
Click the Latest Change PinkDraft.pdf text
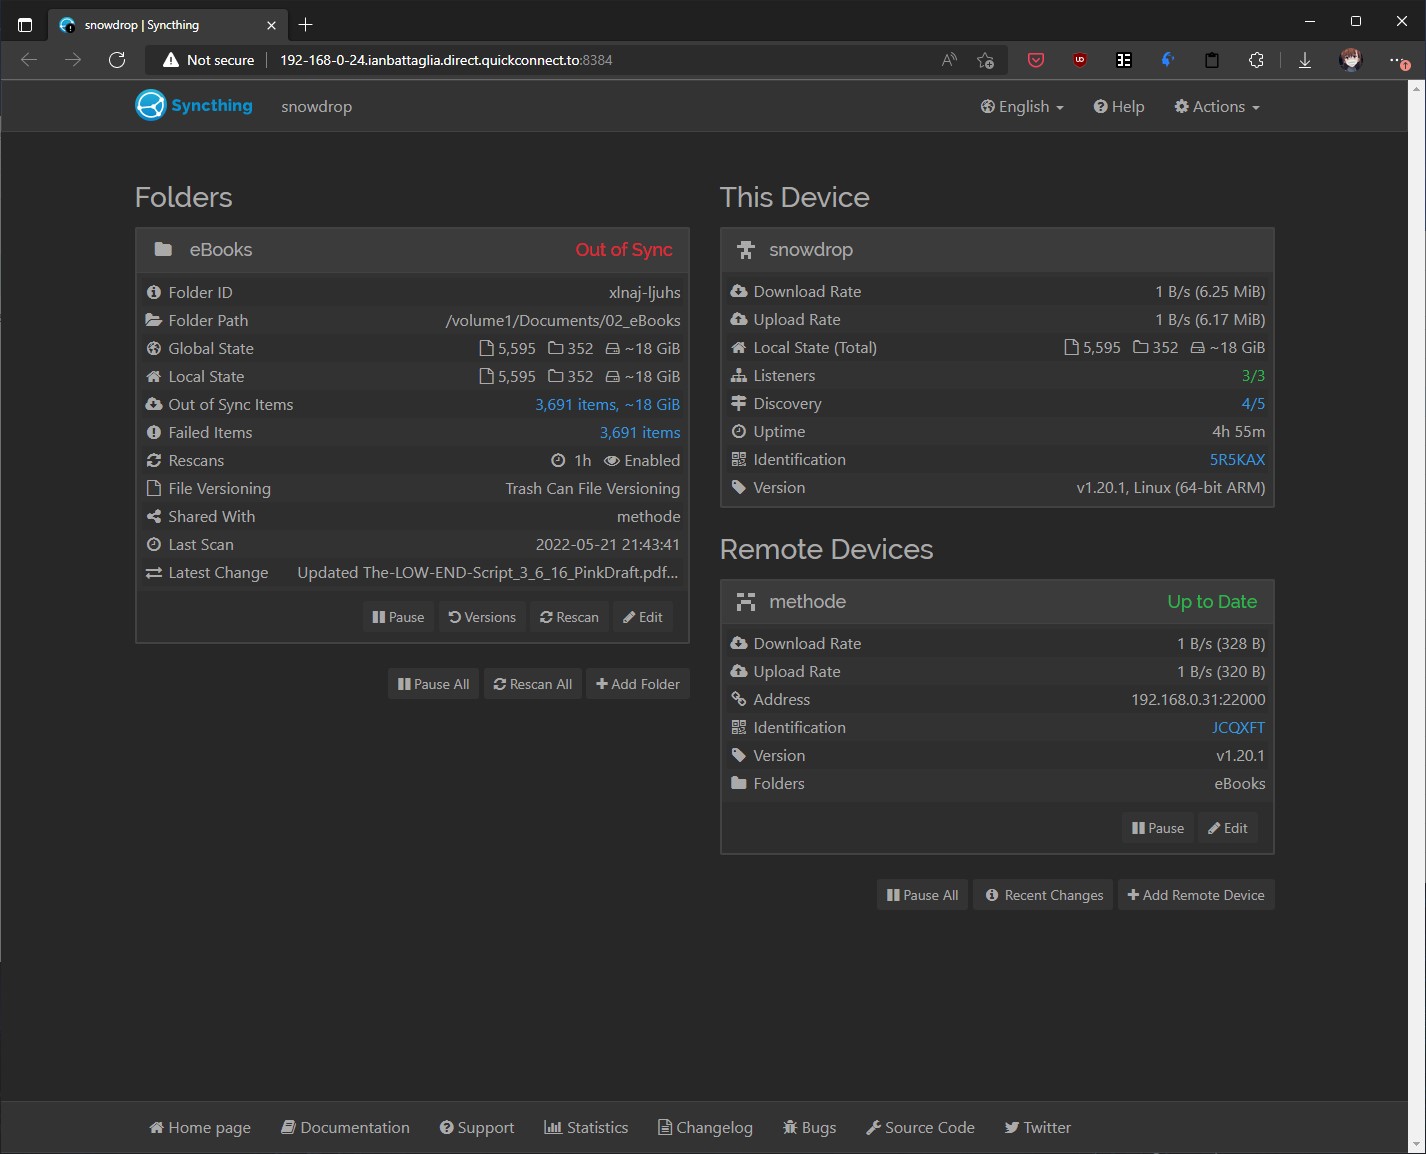(x=488, y=572)
